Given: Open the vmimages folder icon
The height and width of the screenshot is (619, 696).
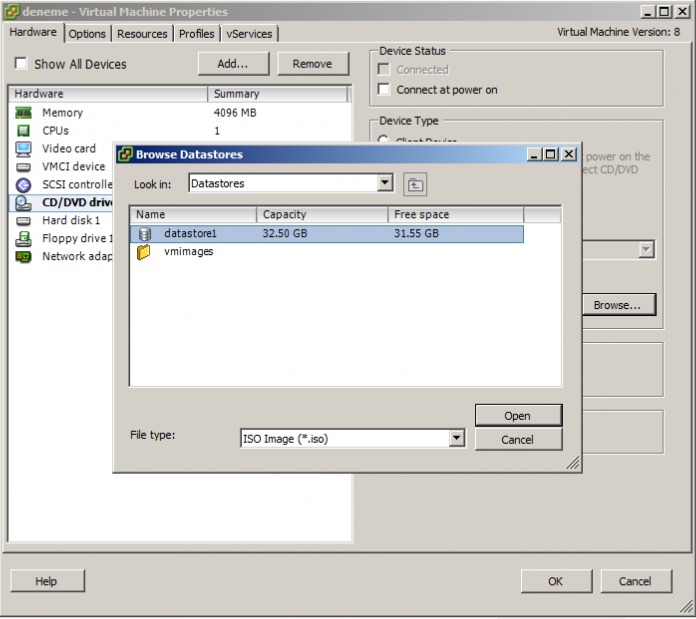Looking at the screenshot, I should pos(145,252).
